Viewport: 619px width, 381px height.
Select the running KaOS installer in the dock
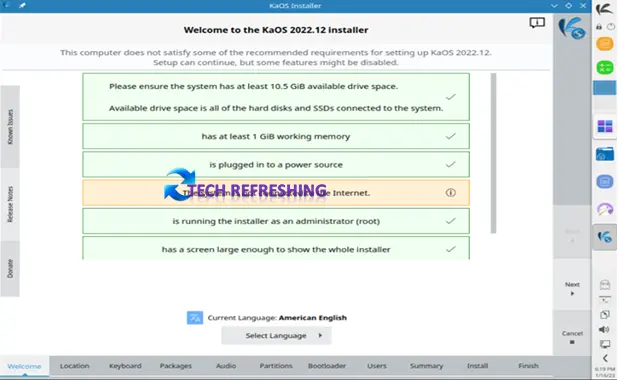pyautogui.click(x=604, y=236)
